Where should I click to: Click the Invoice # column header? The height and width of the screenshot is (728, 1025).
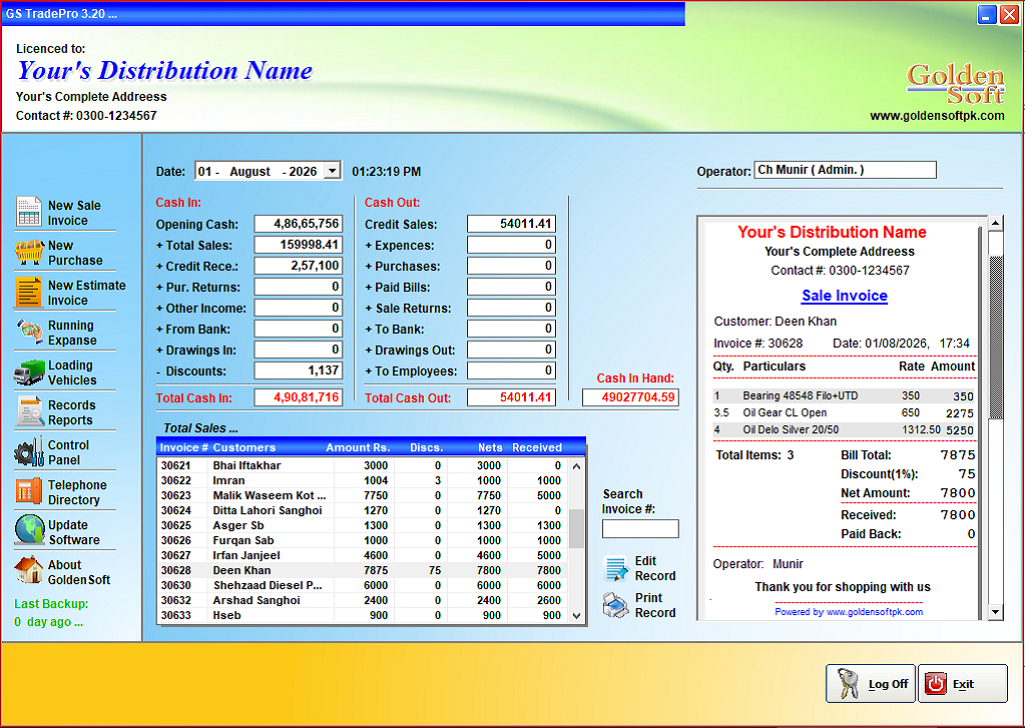pyautogui.click(x=184, y=448)
